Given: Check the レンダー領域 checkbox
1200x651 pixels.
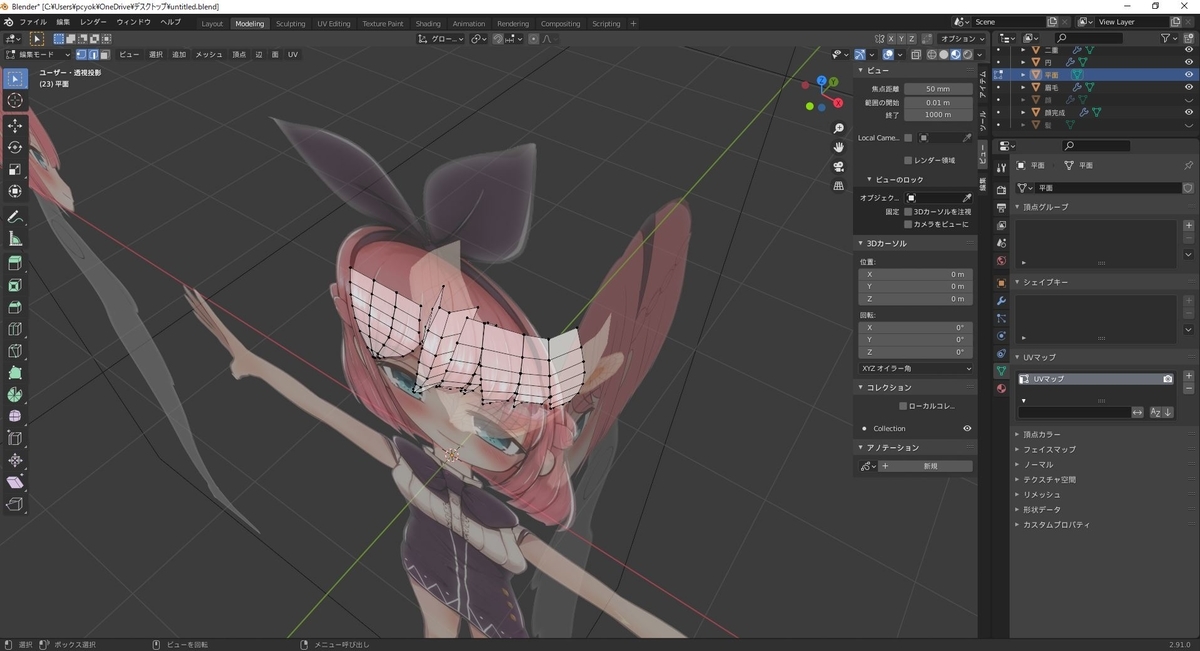Looking at the screenshot, I should (x=908, y=160).
